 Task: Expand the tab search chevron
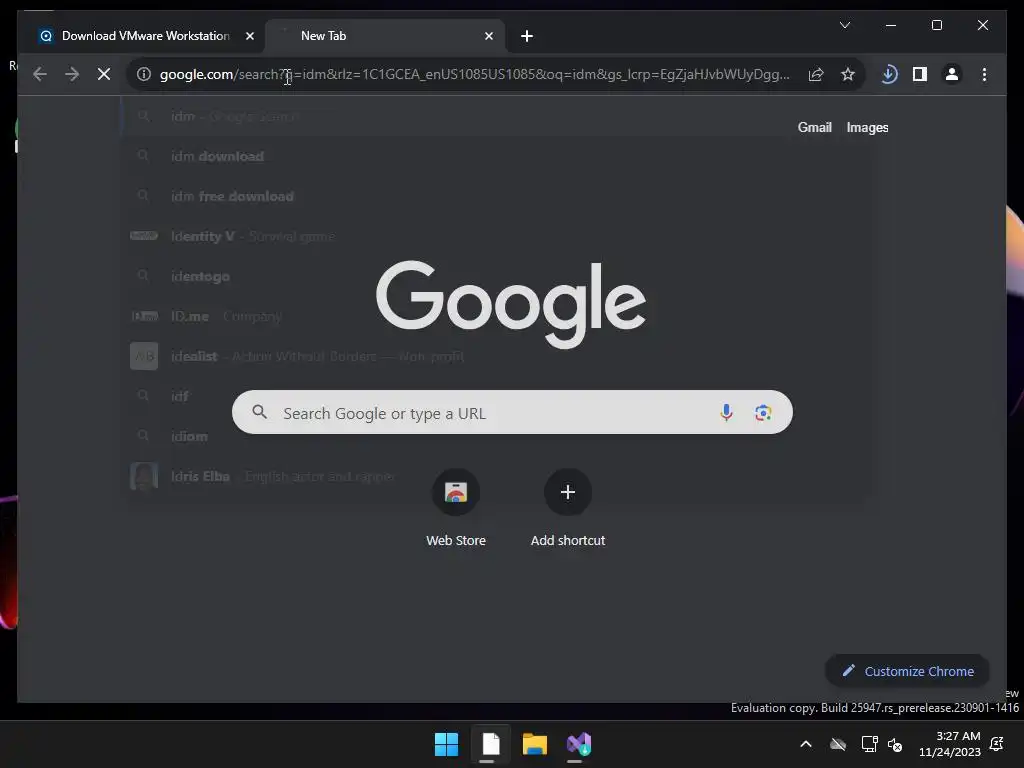tap(844, 25)
